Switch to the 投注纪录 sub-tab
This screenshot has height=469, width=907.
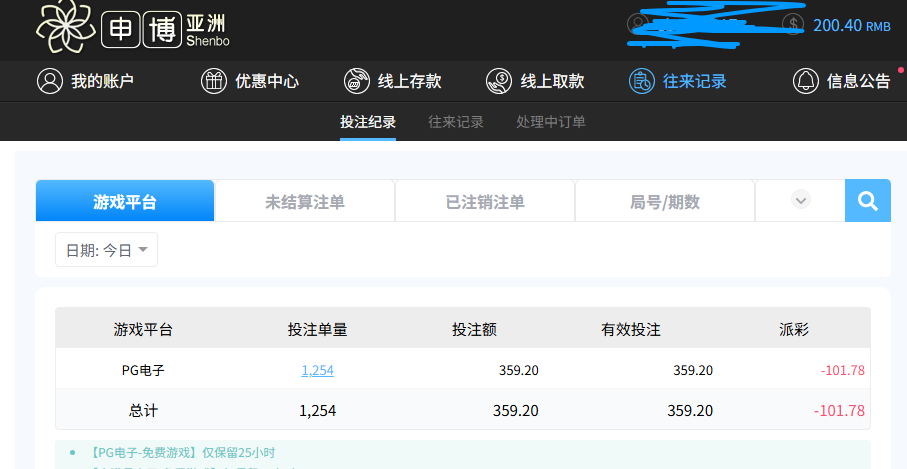pos(368,122)
